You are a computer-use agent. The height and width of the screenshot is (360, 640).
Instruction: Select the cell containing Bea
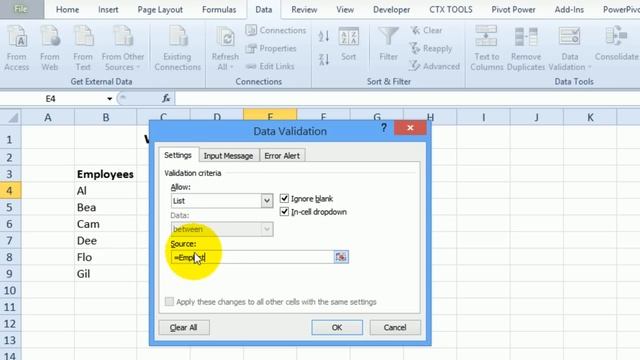pyautogui.click(x=105, y=207)
